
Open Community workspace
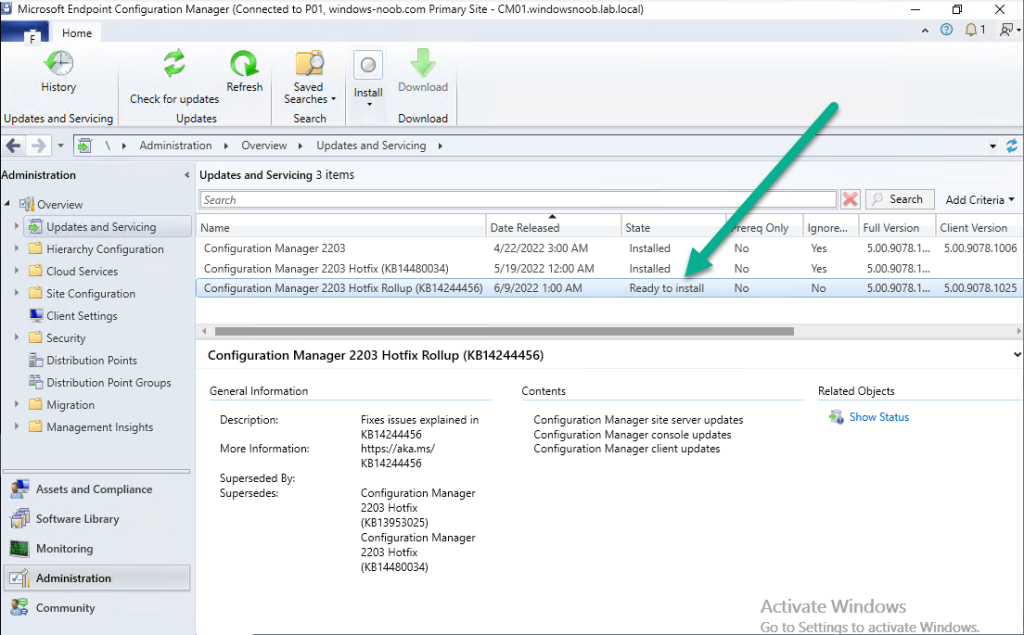tap(97, 608)
